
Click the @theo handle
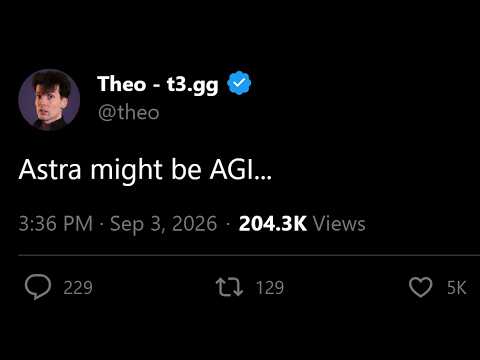click(x=129, y=113)
